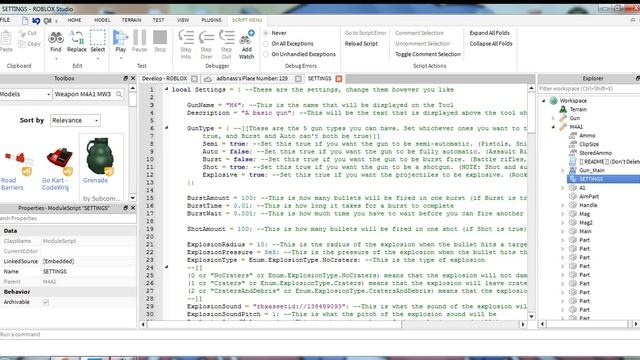Select AimPart in the Explorer
640x360 pixels.
[x=589, y=197]
